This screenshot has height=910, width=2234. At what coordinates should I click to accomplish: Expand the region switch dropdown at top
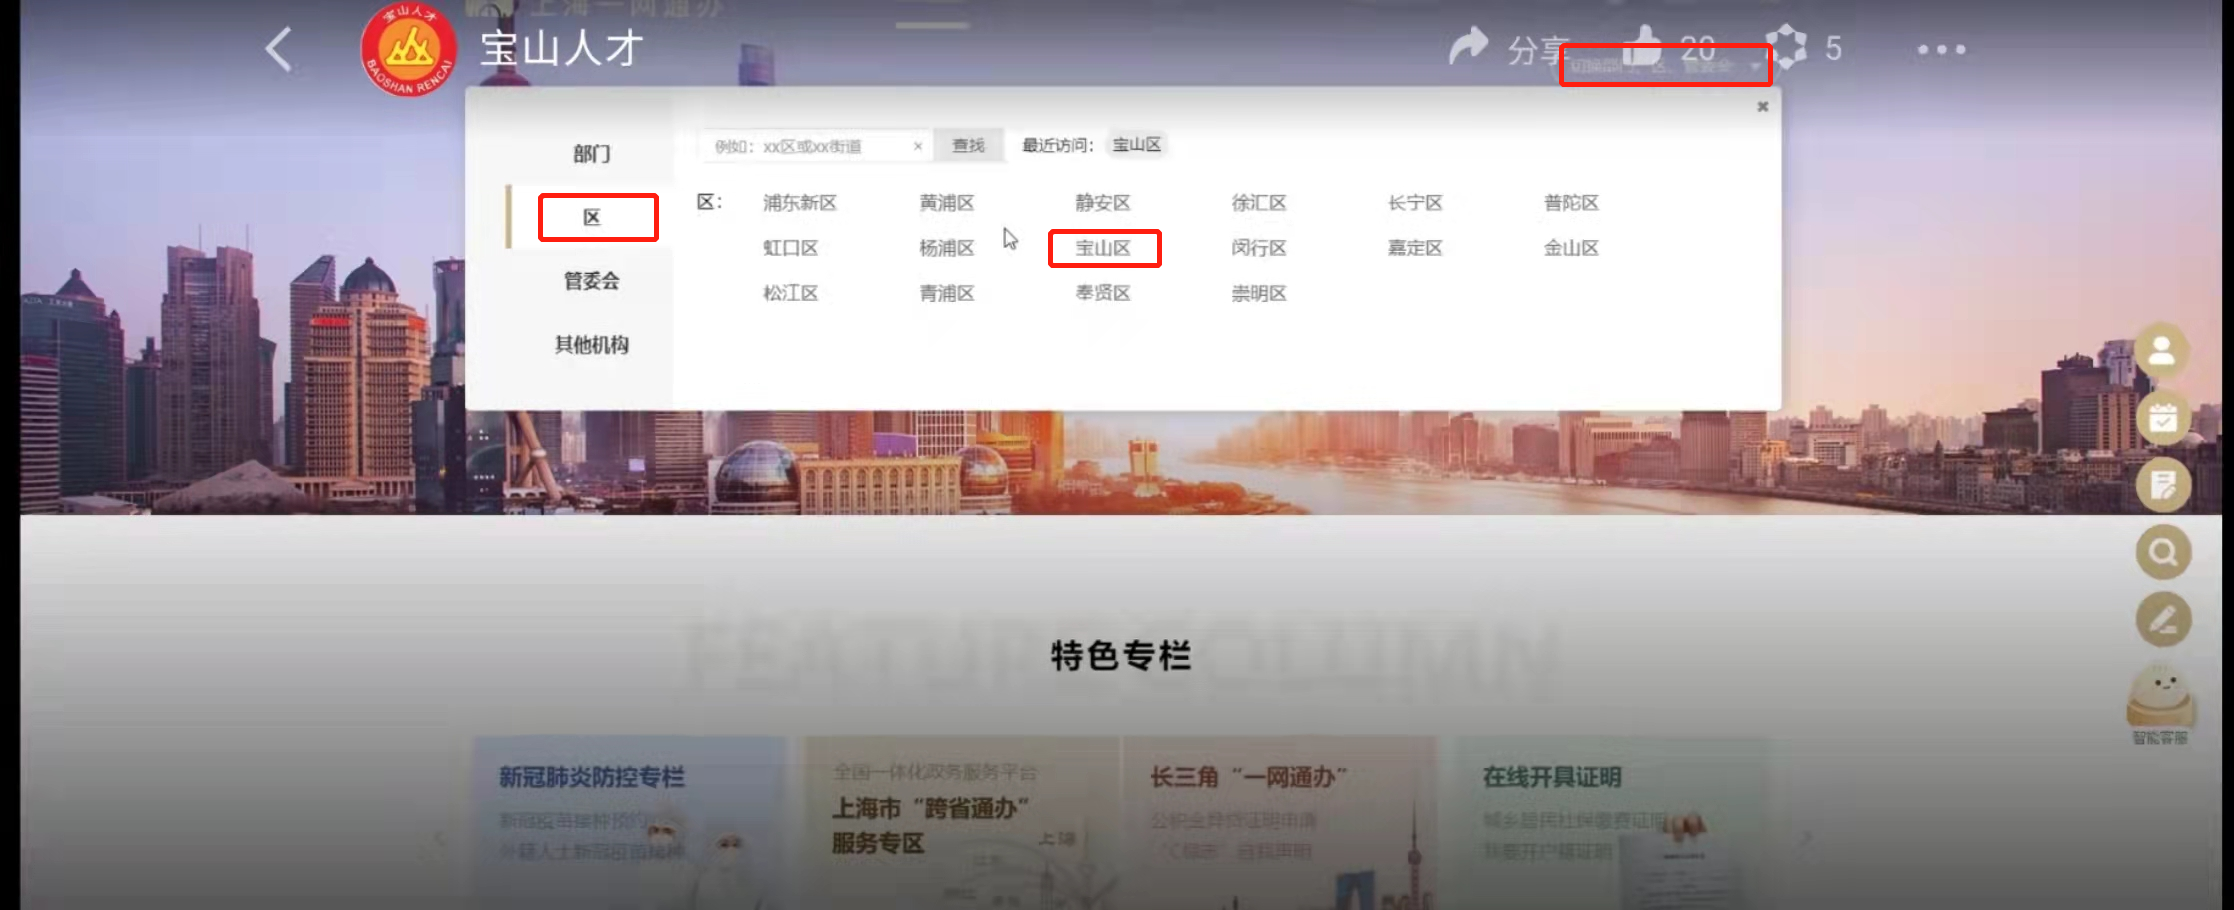coord(1665,66)
